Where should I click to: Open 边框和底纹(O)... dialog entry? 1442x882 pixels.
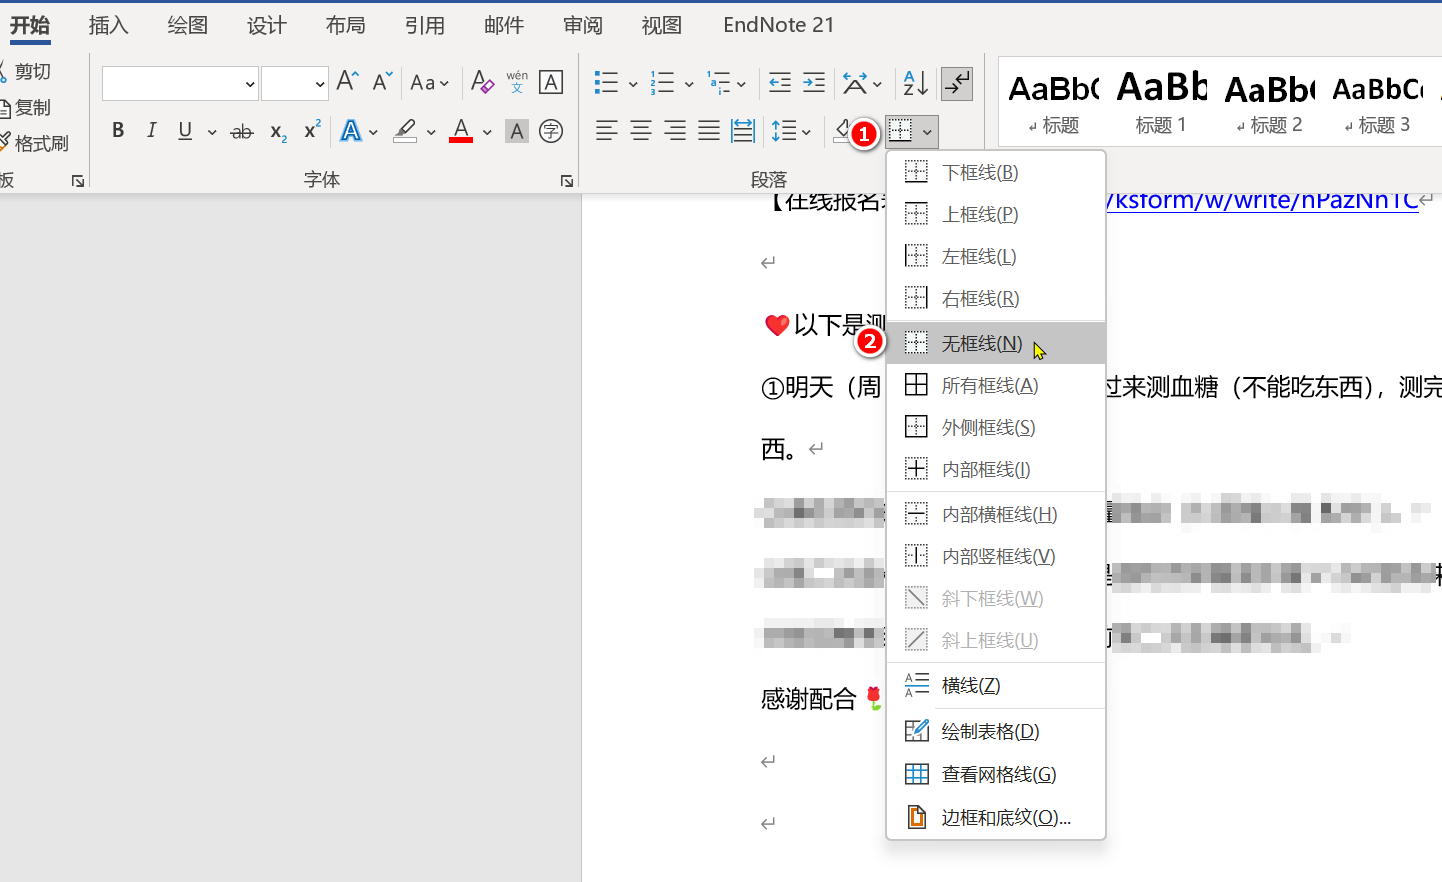[x=1005, y=817]
